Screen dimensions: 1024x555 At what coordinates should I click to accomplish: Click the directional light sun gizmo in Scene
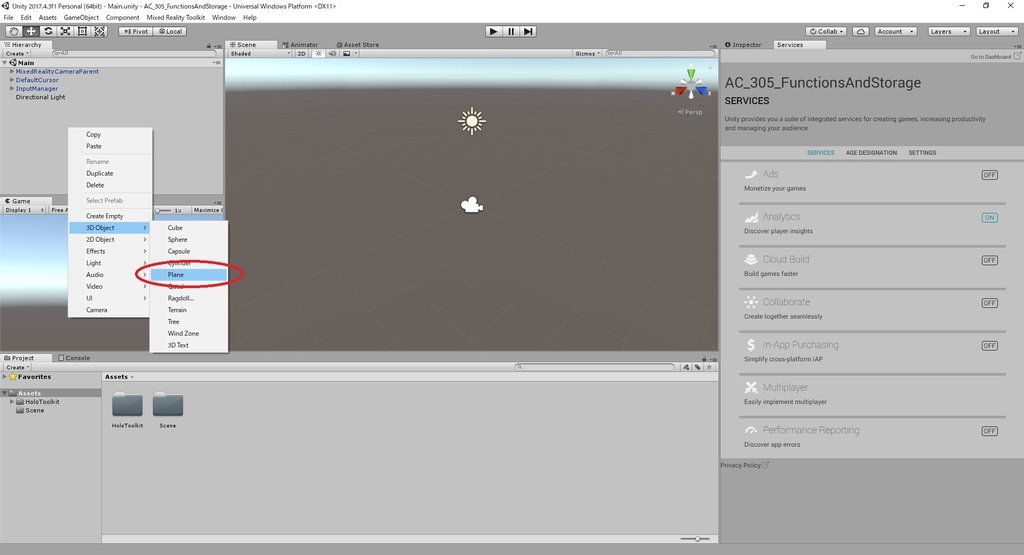[472, 121]
